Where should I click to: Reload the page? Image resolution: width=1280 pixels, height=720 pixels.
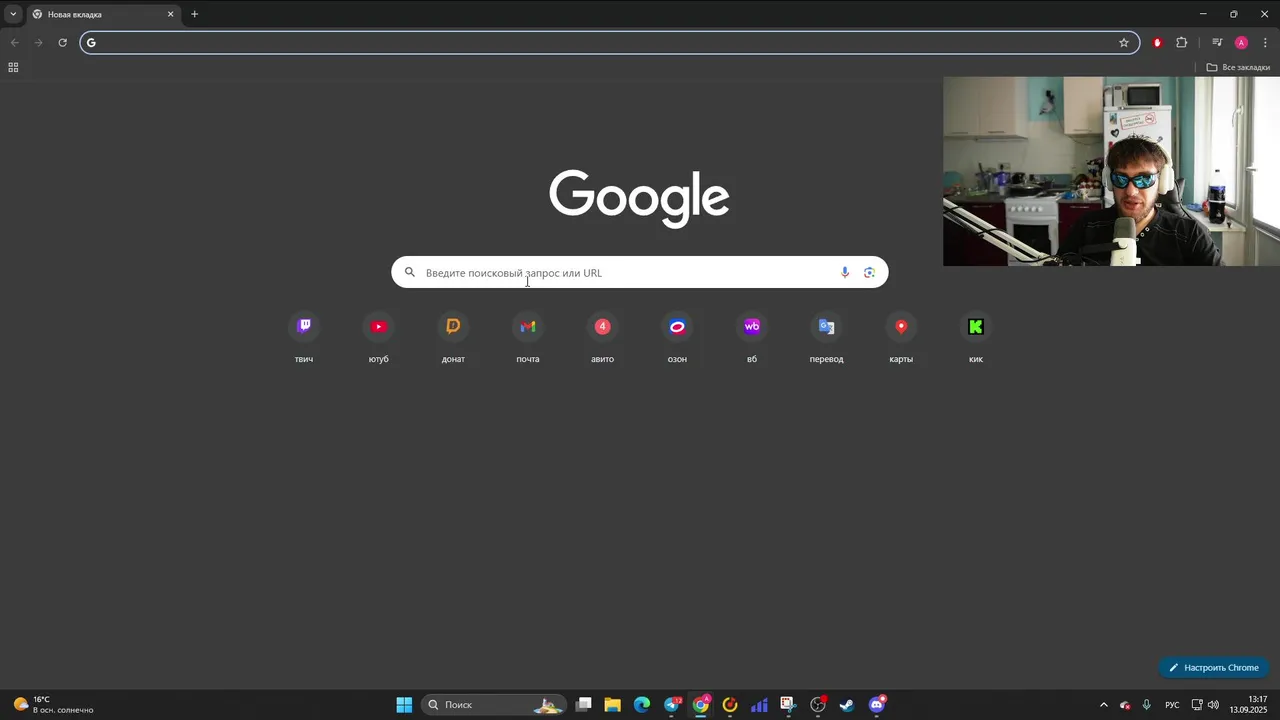point(62,43)
